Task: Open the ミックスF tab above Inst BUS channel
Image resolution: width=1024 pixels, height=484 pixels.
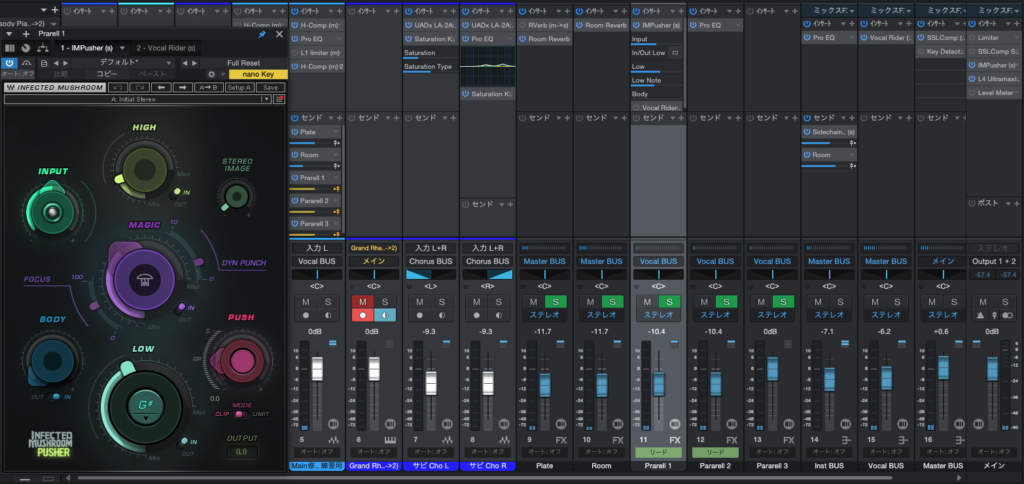Action: (x=829, y=11)
